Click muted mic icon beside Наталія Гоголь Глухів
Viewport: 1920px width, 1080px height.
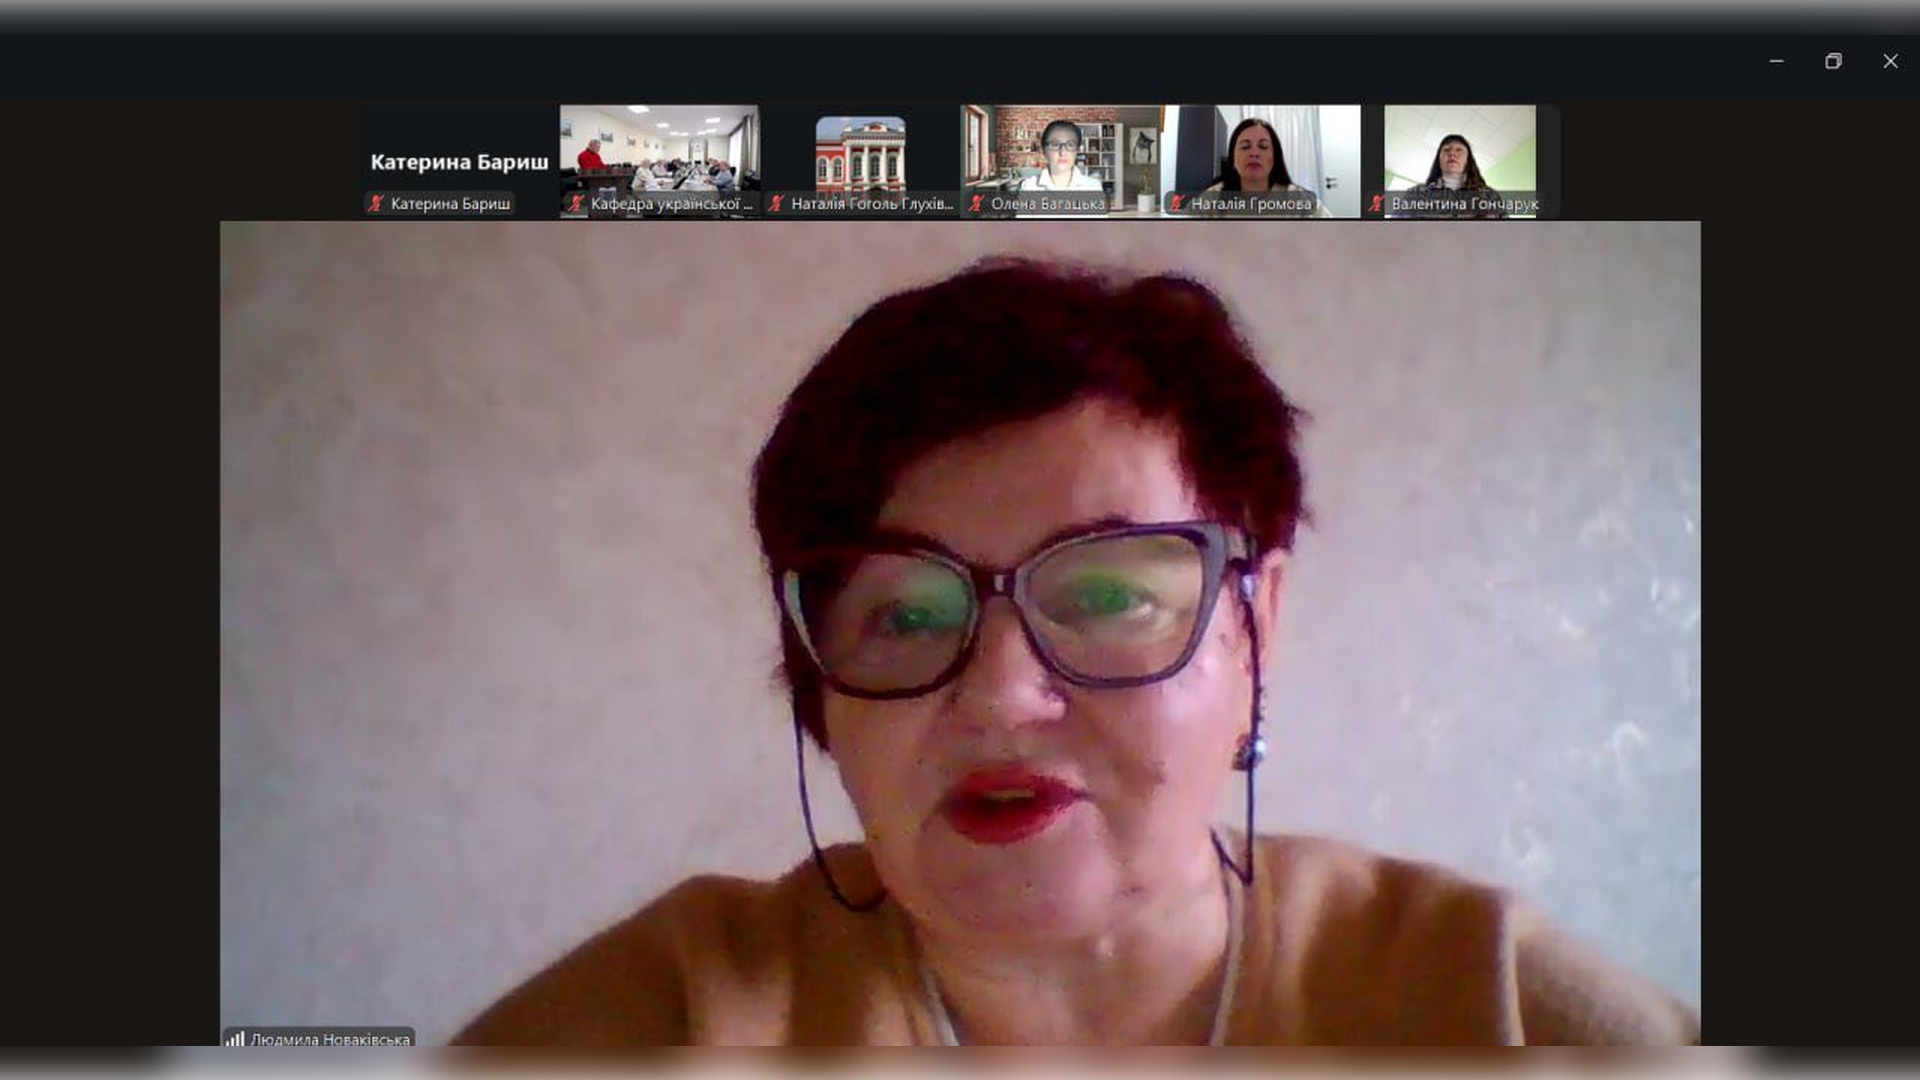click(x=776, y=204)
